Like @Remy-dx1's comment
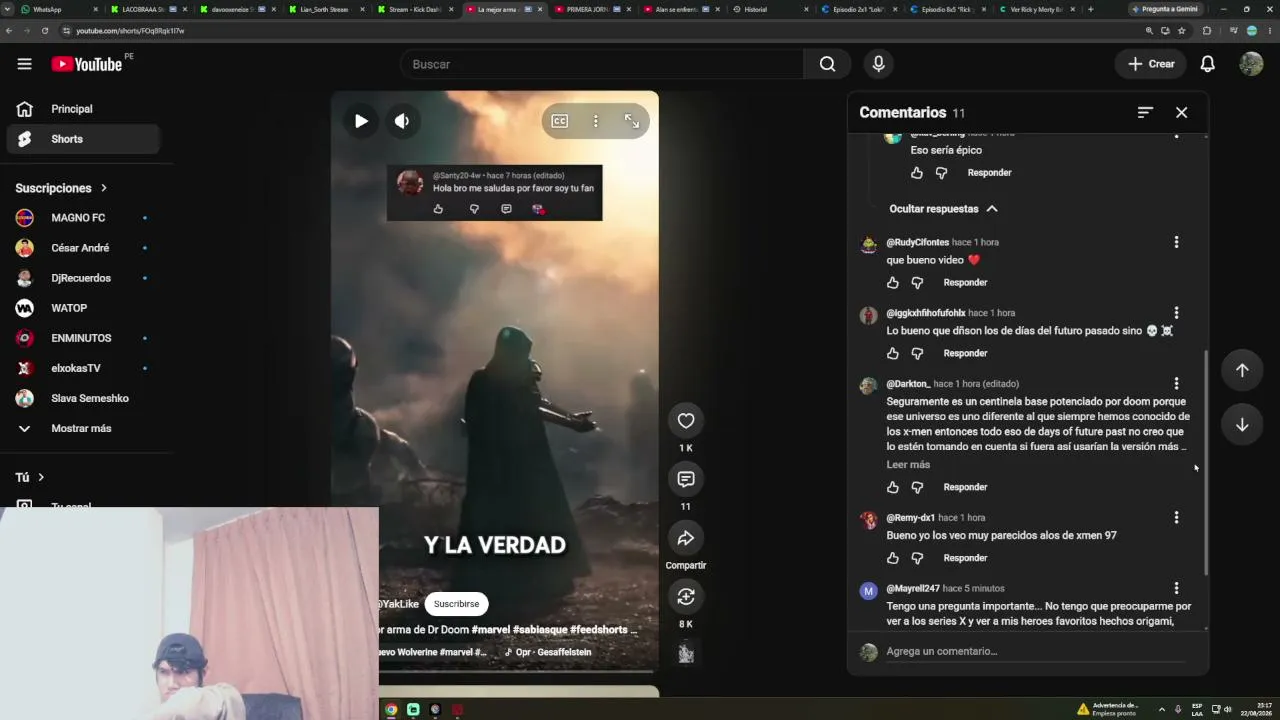 pyautogui.click(x=892, y=559)
